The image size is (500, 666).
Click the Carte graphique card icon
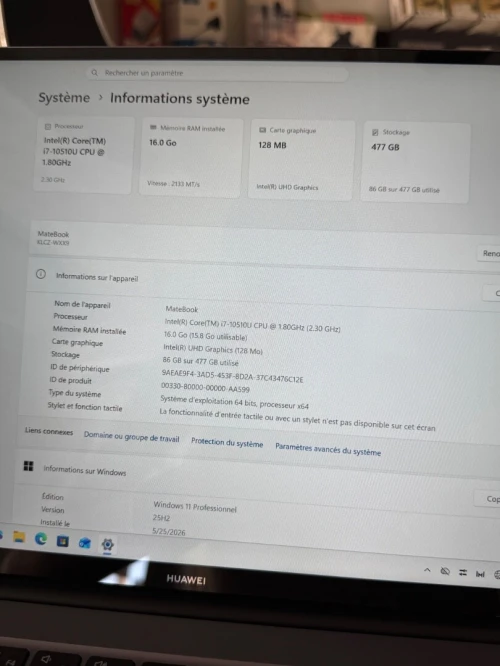click(263, 130)
